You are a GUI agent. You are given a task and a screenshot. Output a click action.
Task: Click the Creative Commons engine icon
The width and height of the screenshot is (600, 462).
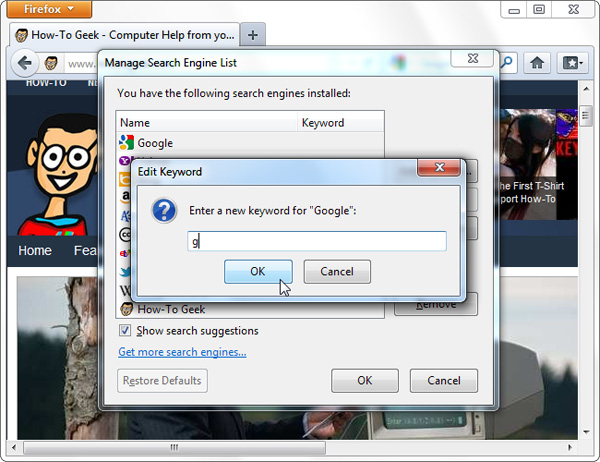click(x=126, y=234)
